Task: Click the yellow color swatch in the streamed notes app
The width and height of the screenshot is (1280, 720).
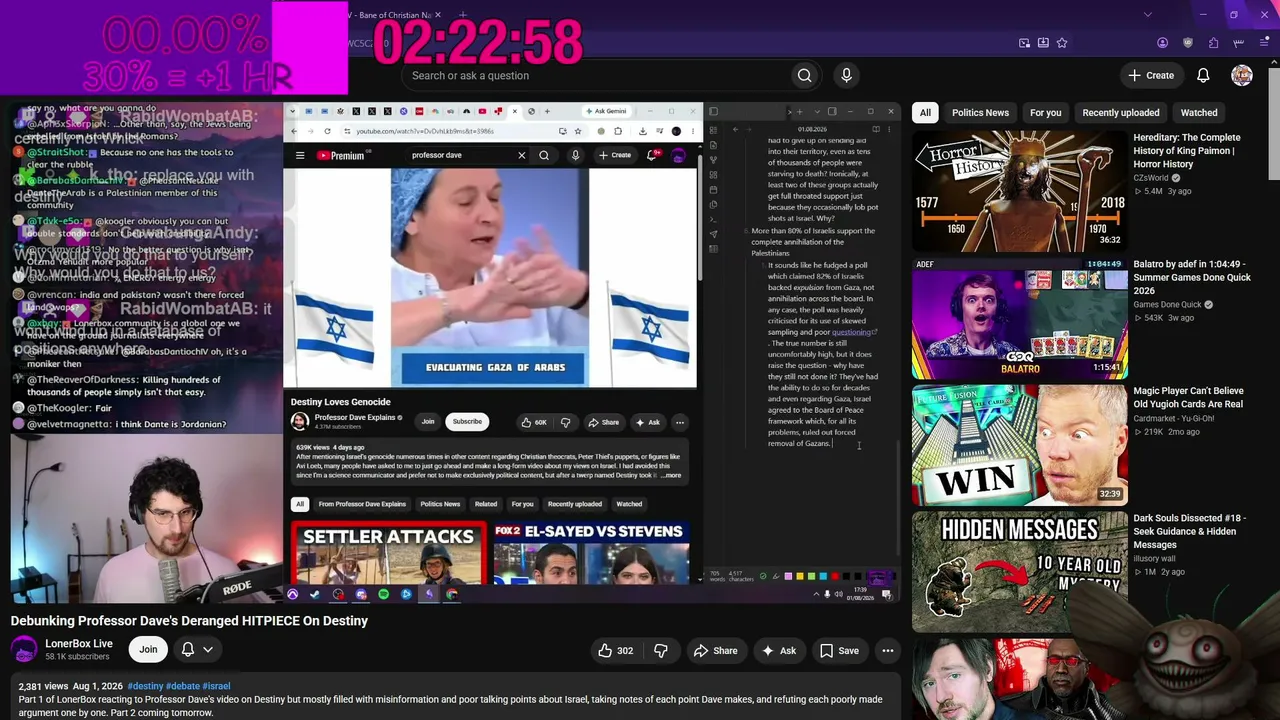Action: coord(799,577)
